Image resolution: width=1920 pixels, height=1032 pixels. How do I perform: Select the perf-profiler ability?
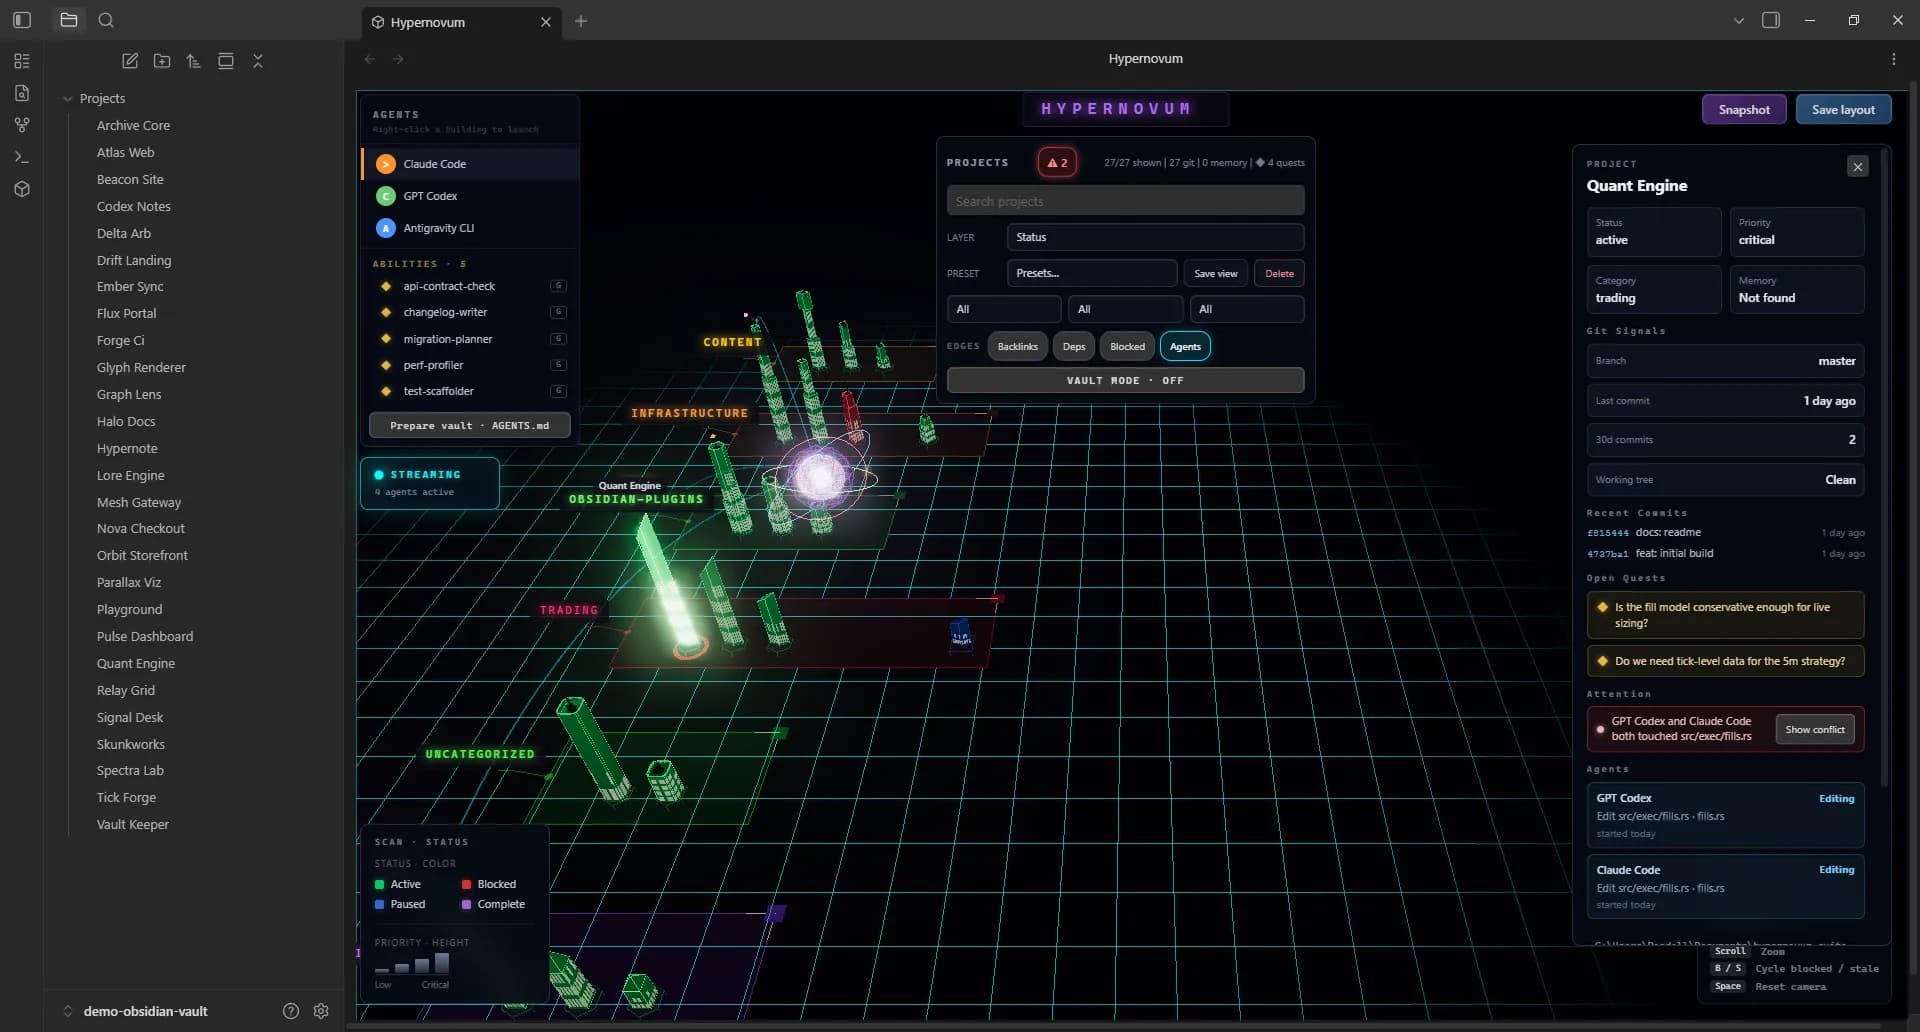pyautogui.click(x=470, y=365)
